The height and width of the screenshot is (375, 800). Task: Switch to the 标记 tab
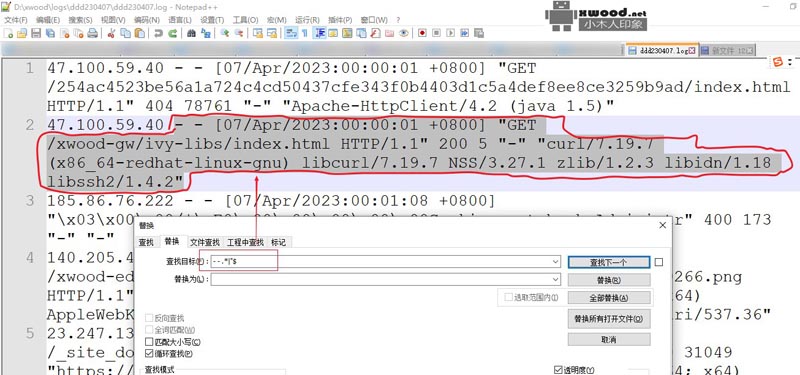tap(279, 243)
